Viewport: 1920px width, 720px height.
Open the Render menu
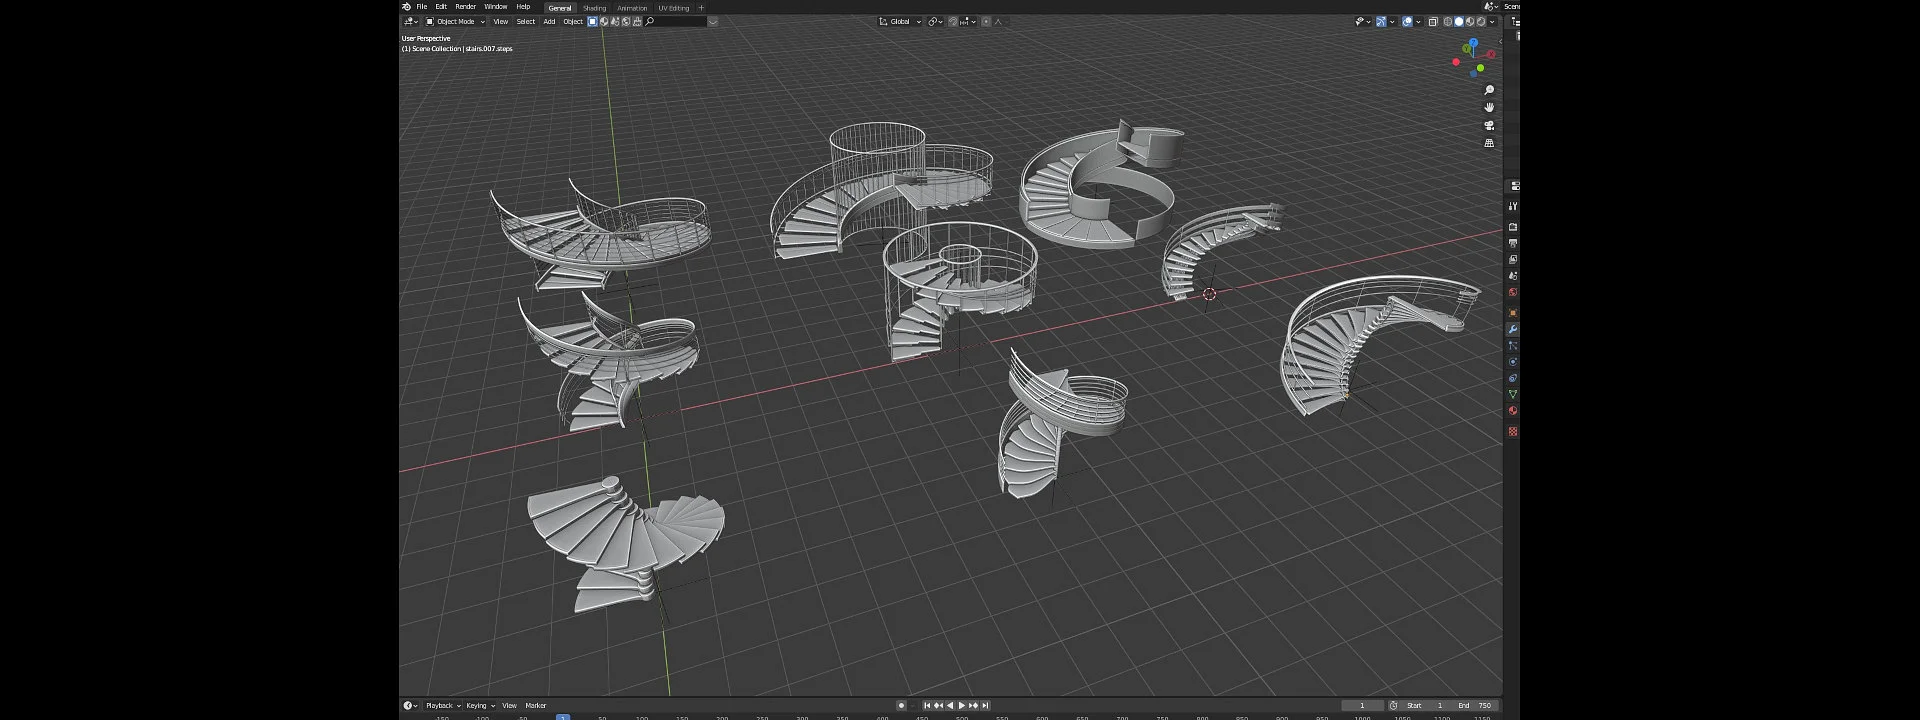click(x=465, y=7)
